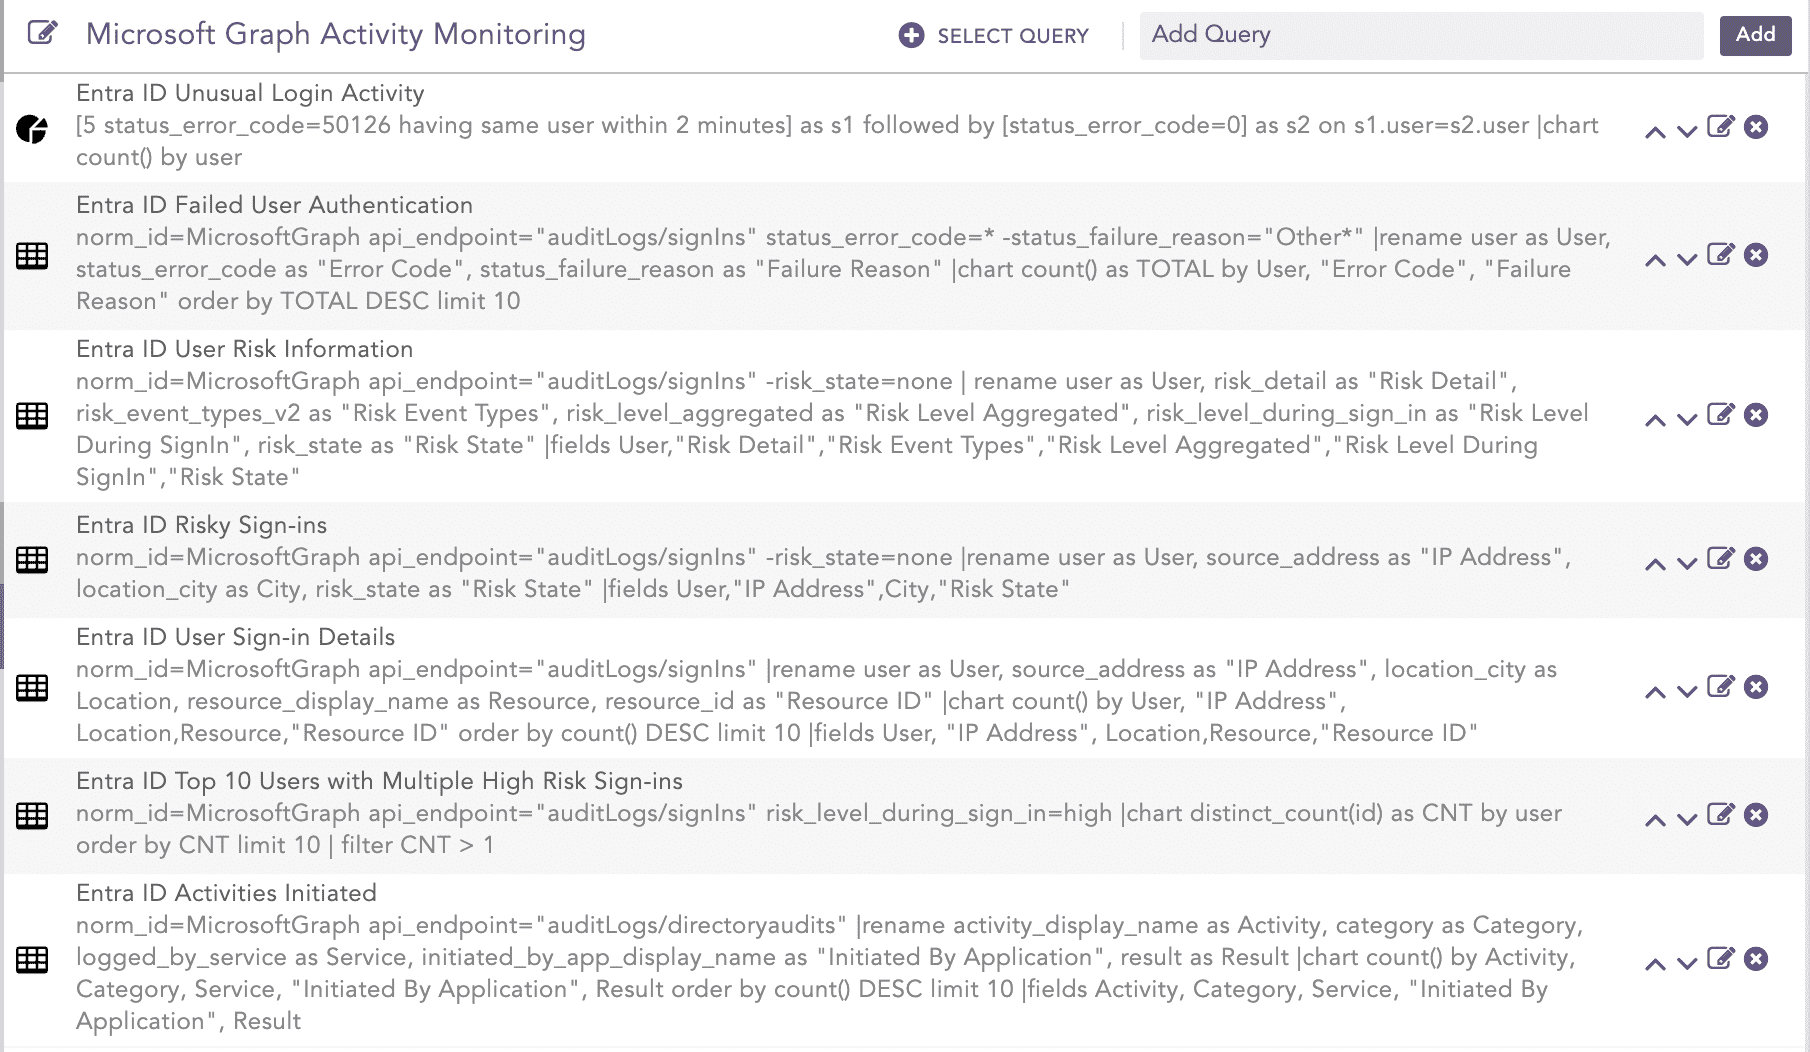Move Entra ID Unusual Login Activity up
This screenshot has width=1810, height=1052.
pos(1655,131)
